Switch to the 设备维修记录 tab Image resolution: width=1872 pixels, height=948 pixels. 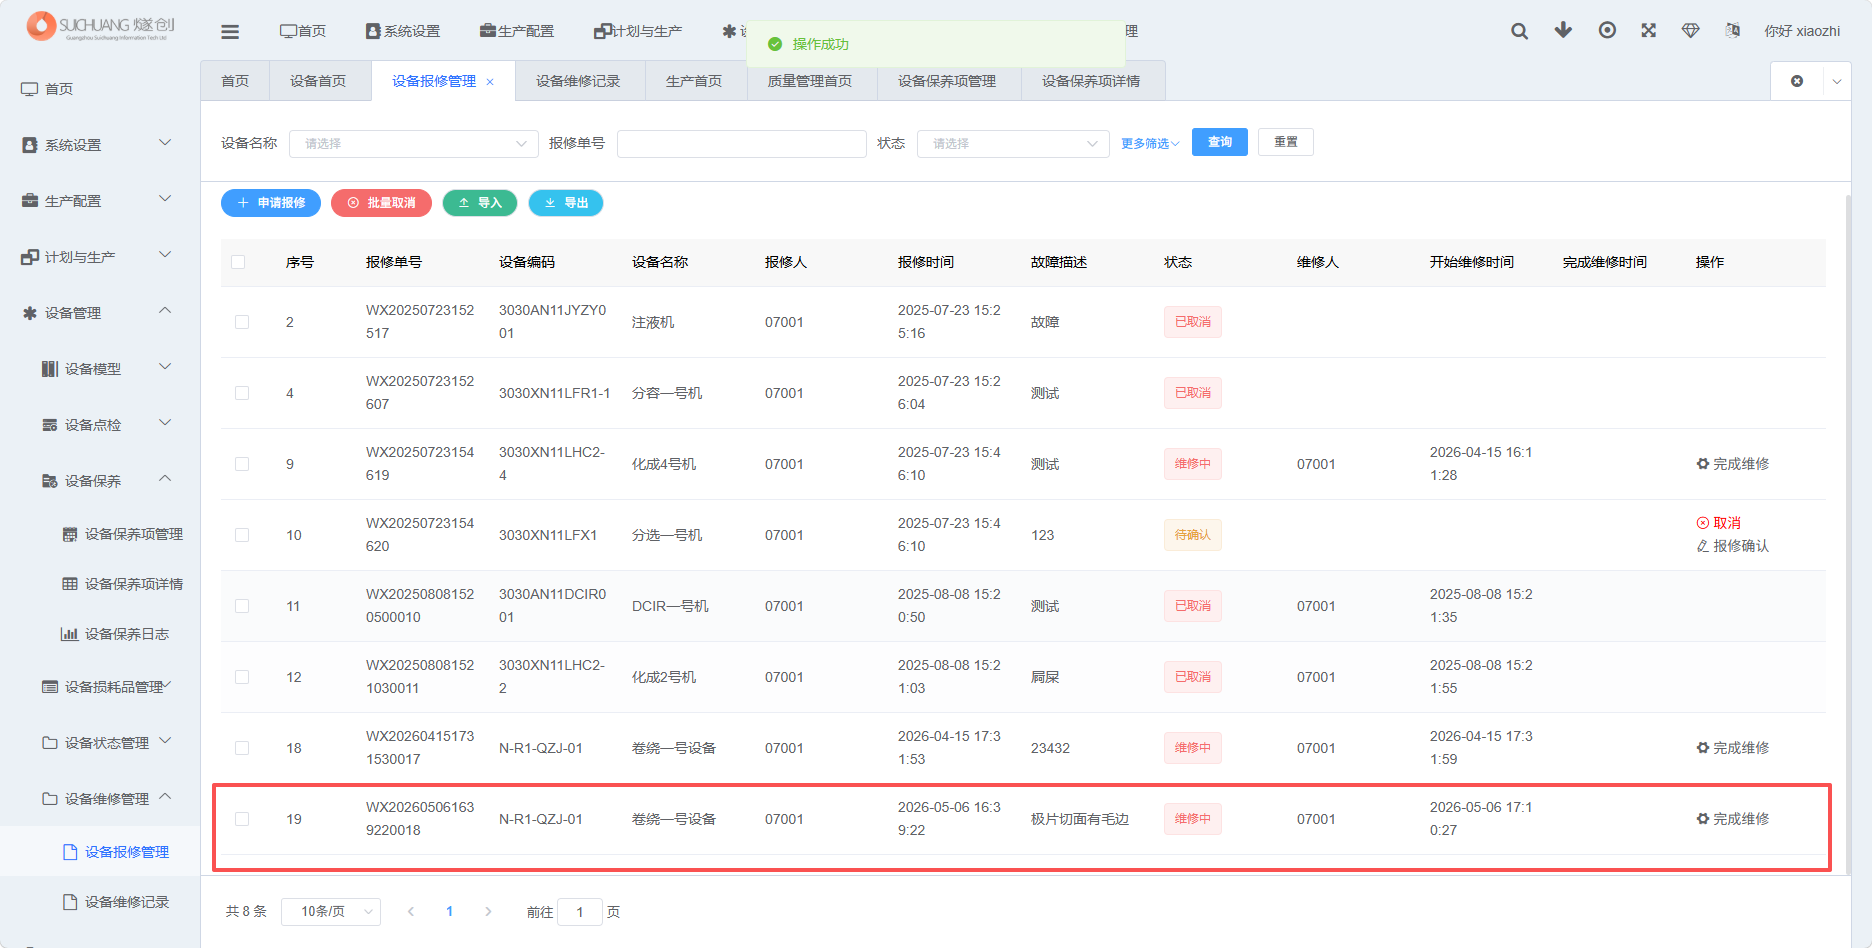point(578,81)
